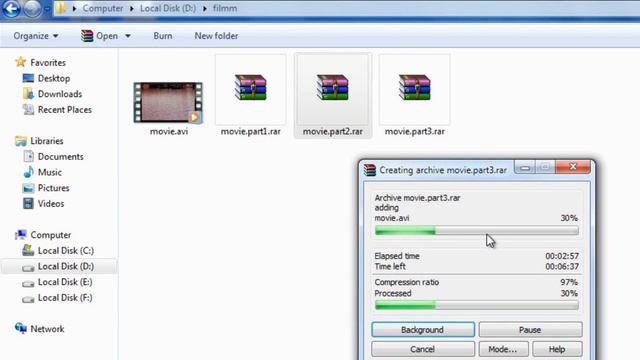Click the Videos library icon
Image resolution: width=640 pixels, height=360 pixels.
coord(28,203)
